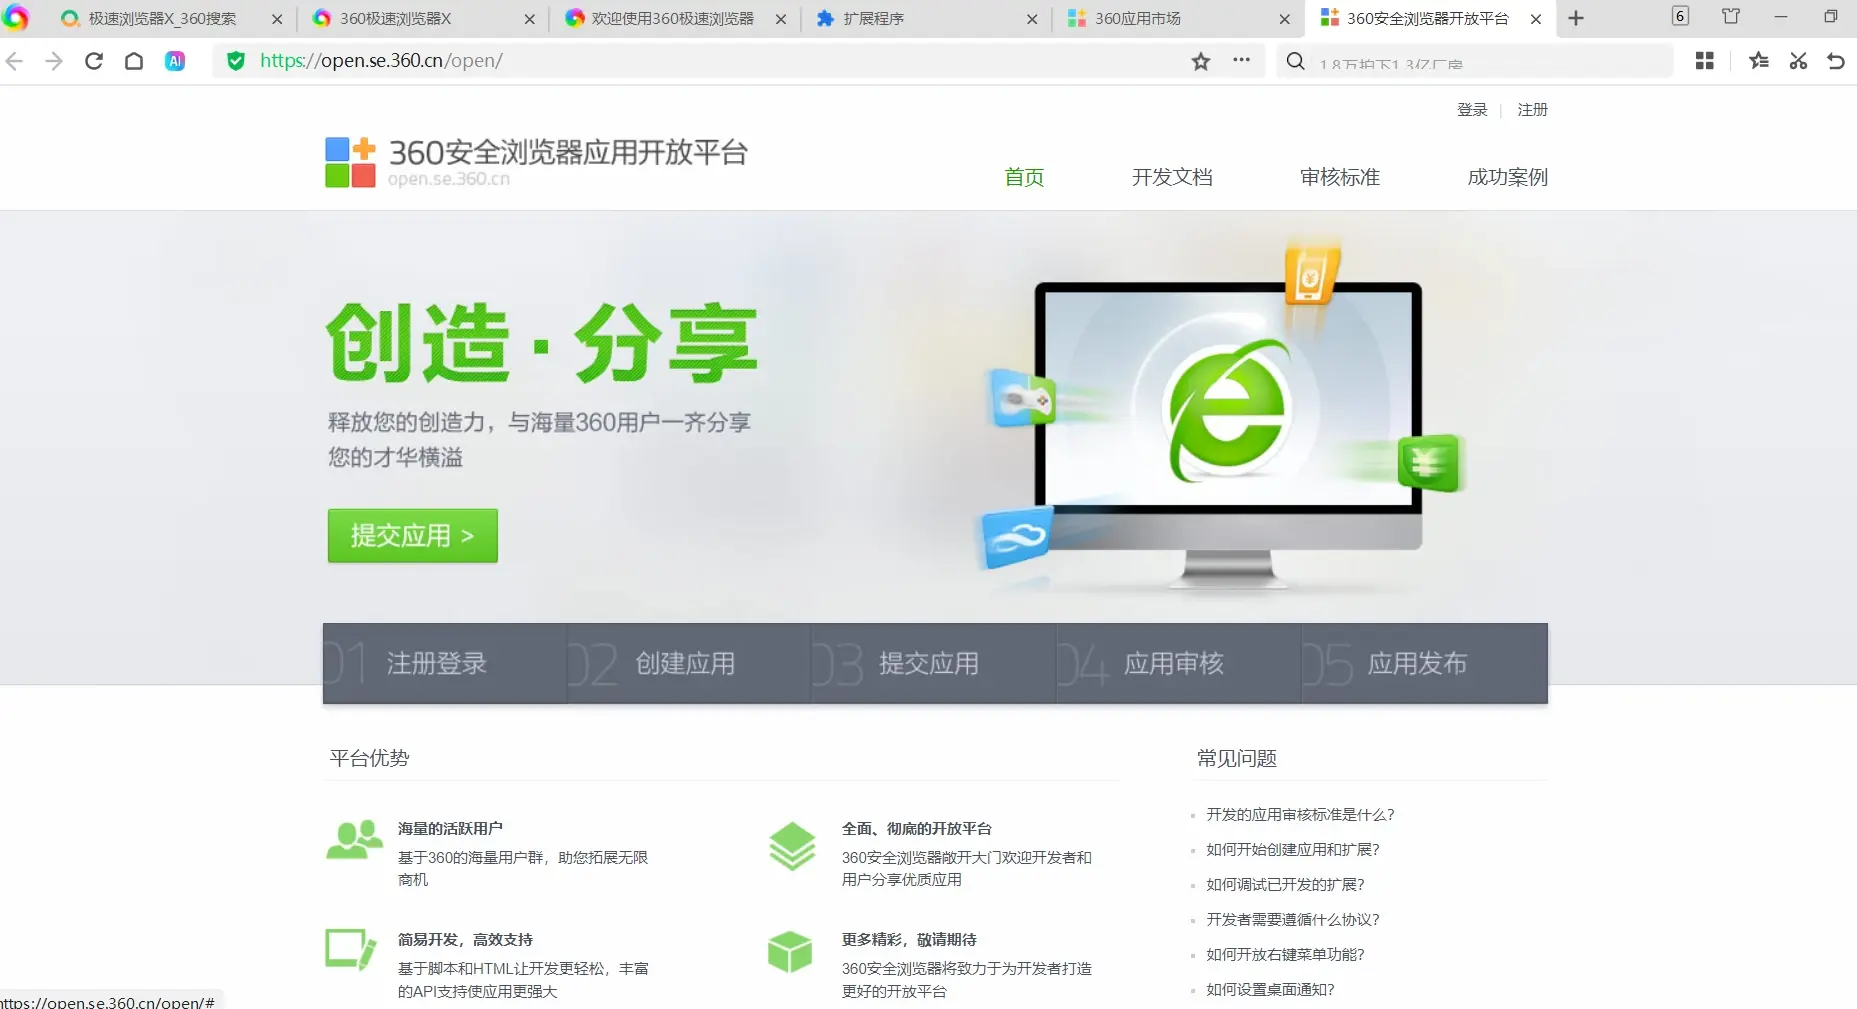This screenshot has height=1009, width=1857.
Task: Open a new tab with plus button
Action: pyautogui.click(x=1576, y=18)
